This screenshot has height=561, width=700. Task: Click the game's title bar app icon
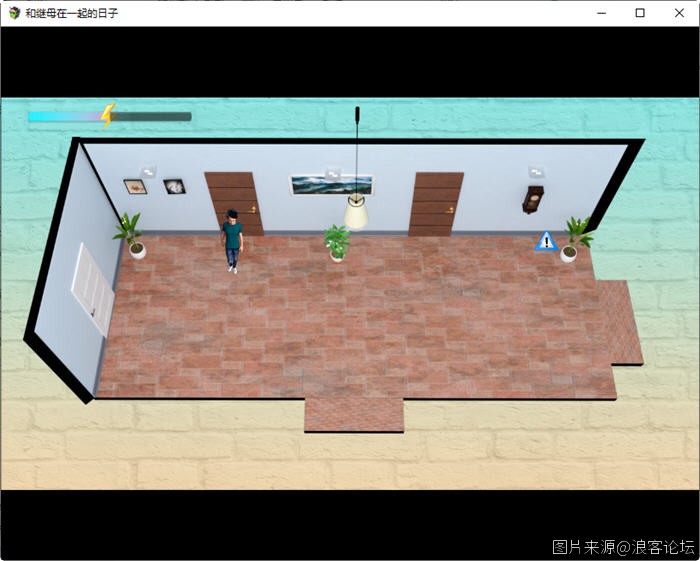pyautogui.click(x=14, y=13)
